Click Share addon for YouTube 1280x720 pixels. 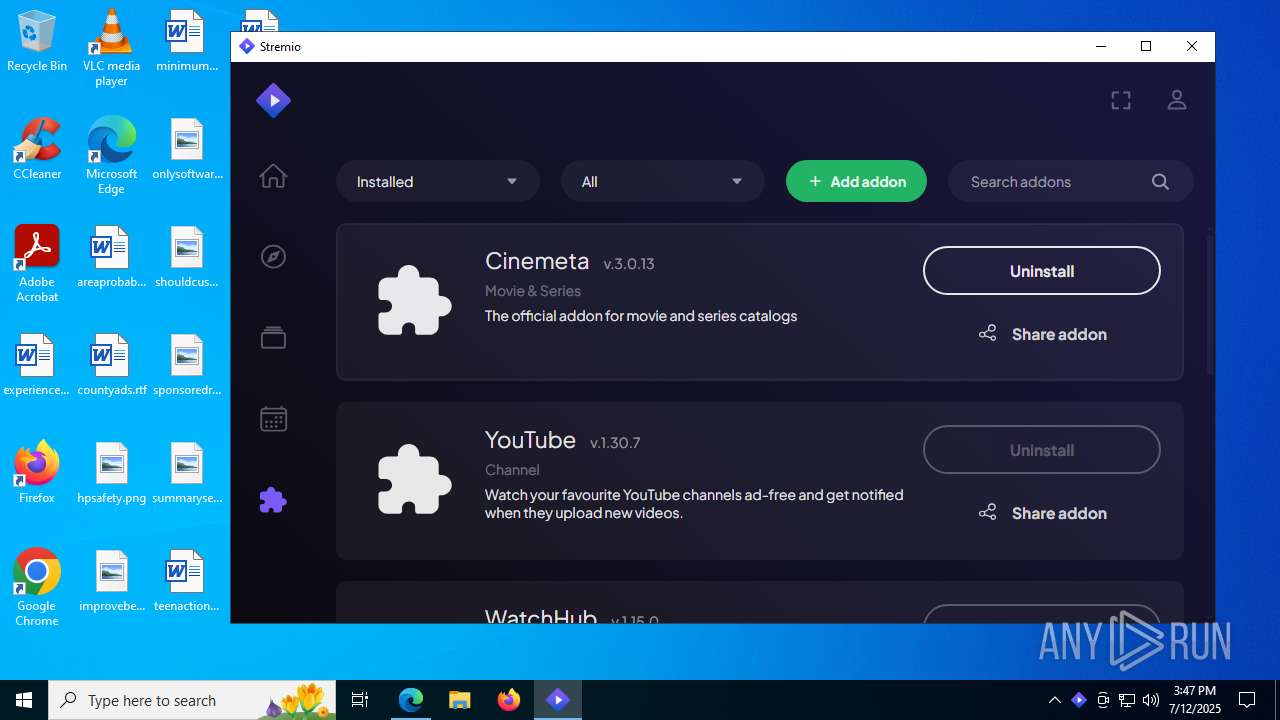(1042, 513)
